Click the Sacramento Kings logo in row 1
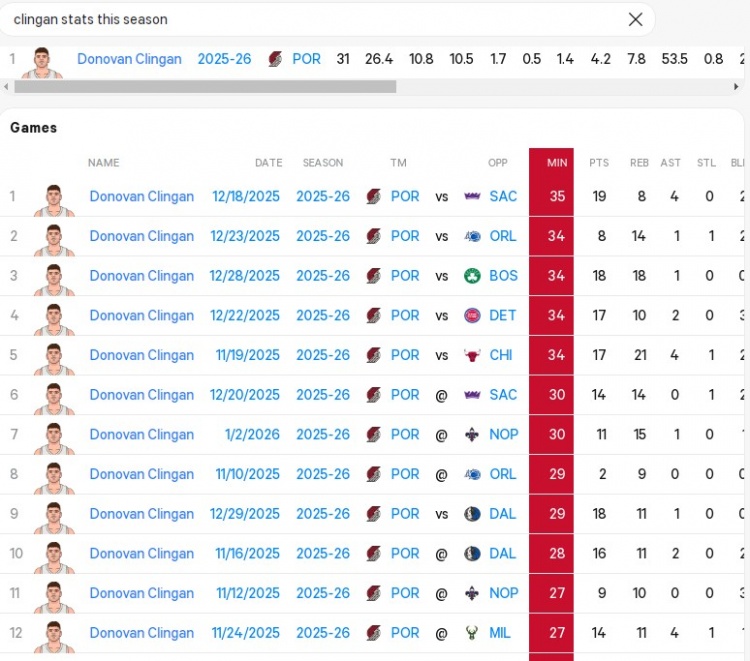The width and height of the screenshot is (750, 661). (473, 197)
